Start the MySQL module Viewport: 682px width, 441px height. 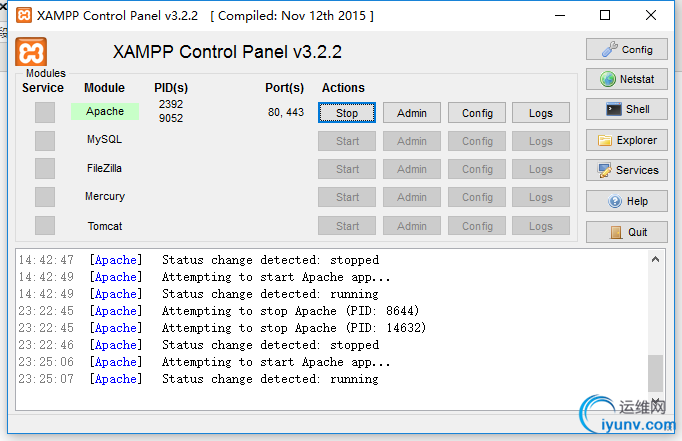point(347,141)
